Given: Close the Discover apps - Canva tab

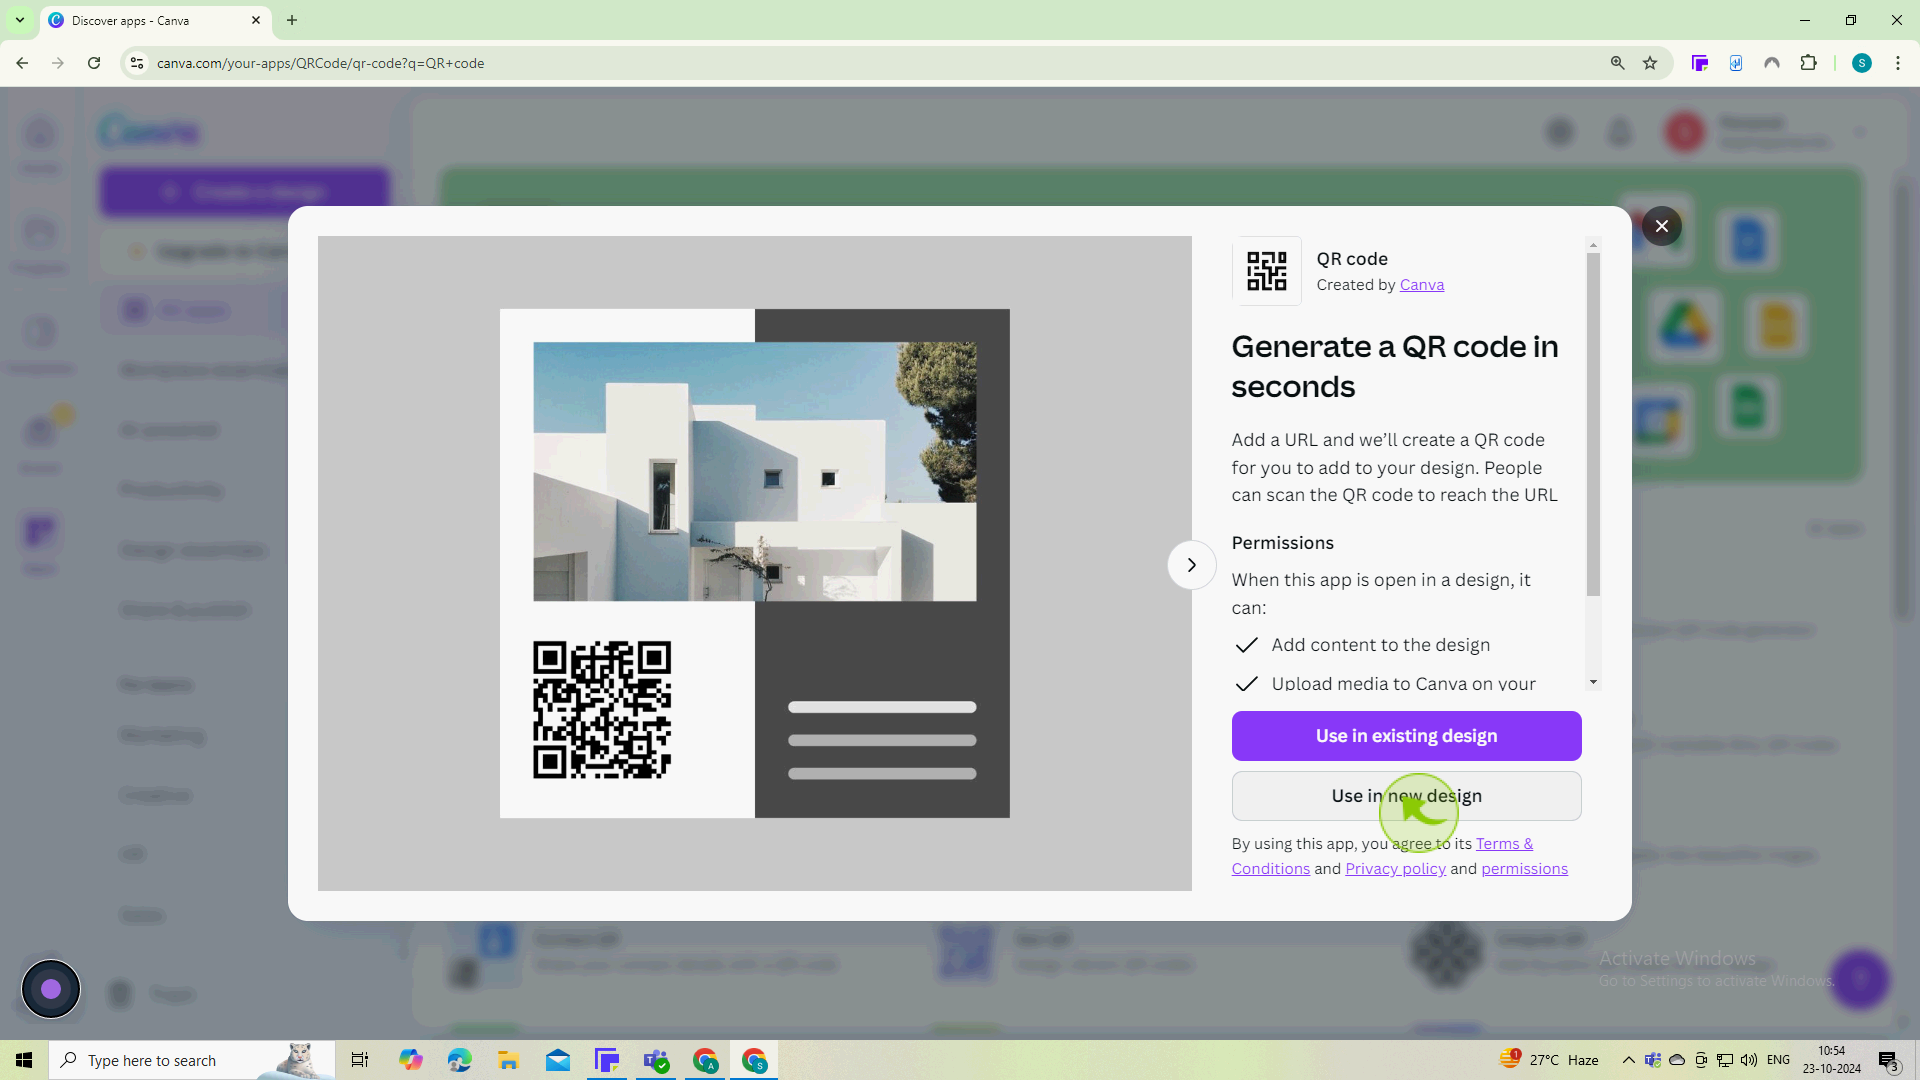Looking at the screenshot, I should [255, 20].
